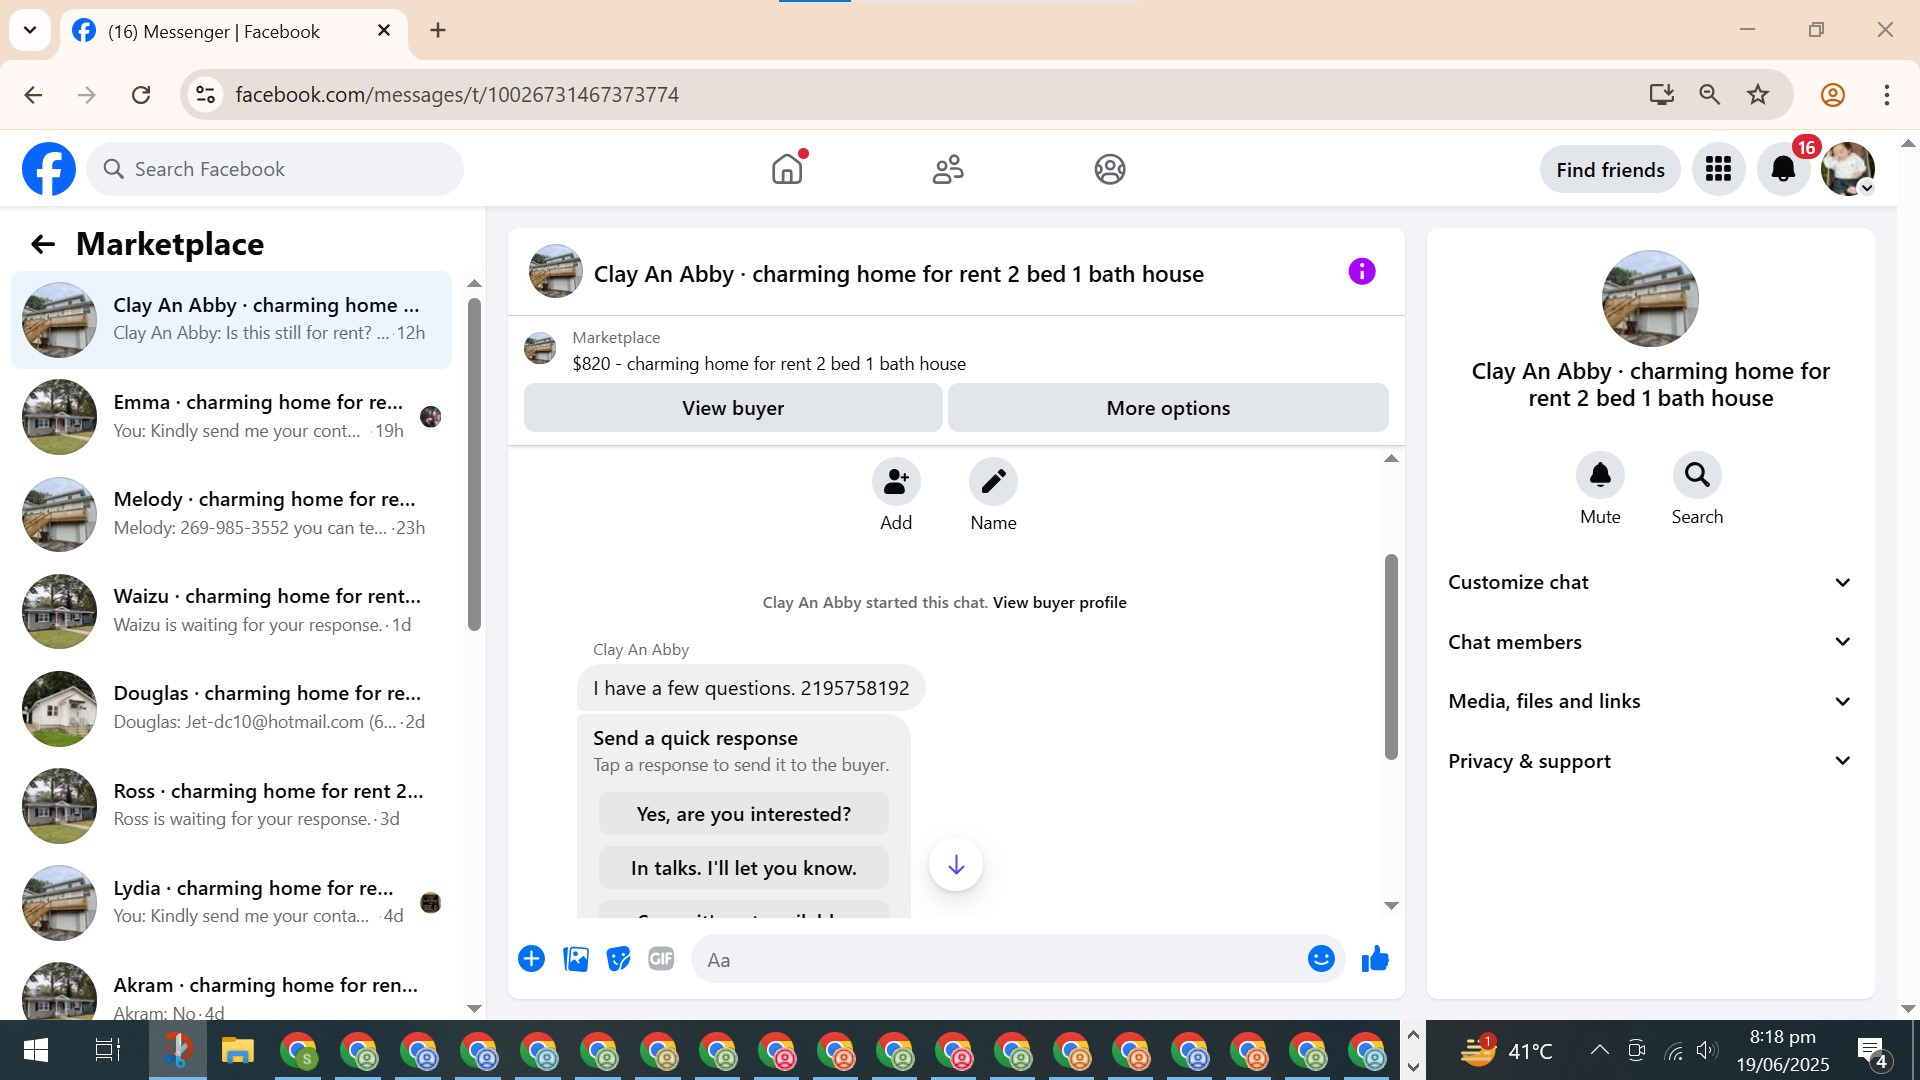Image resolution: width=1920 pixels, height=1080 pixels.
Task: Go to the Home feed icon
Action: (x=788, y=169)
